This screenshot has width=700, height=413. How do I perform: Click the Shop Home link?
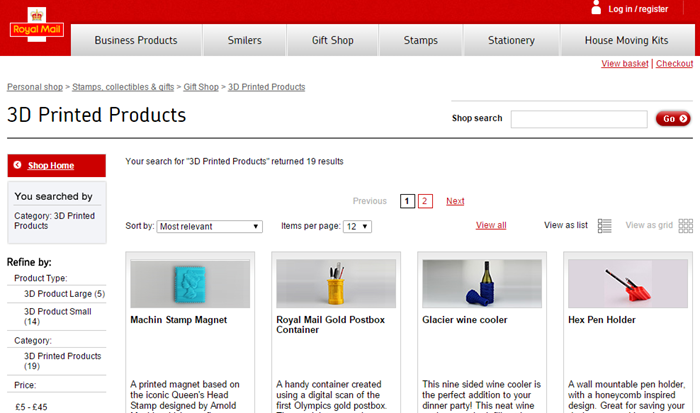pos(51,166)
